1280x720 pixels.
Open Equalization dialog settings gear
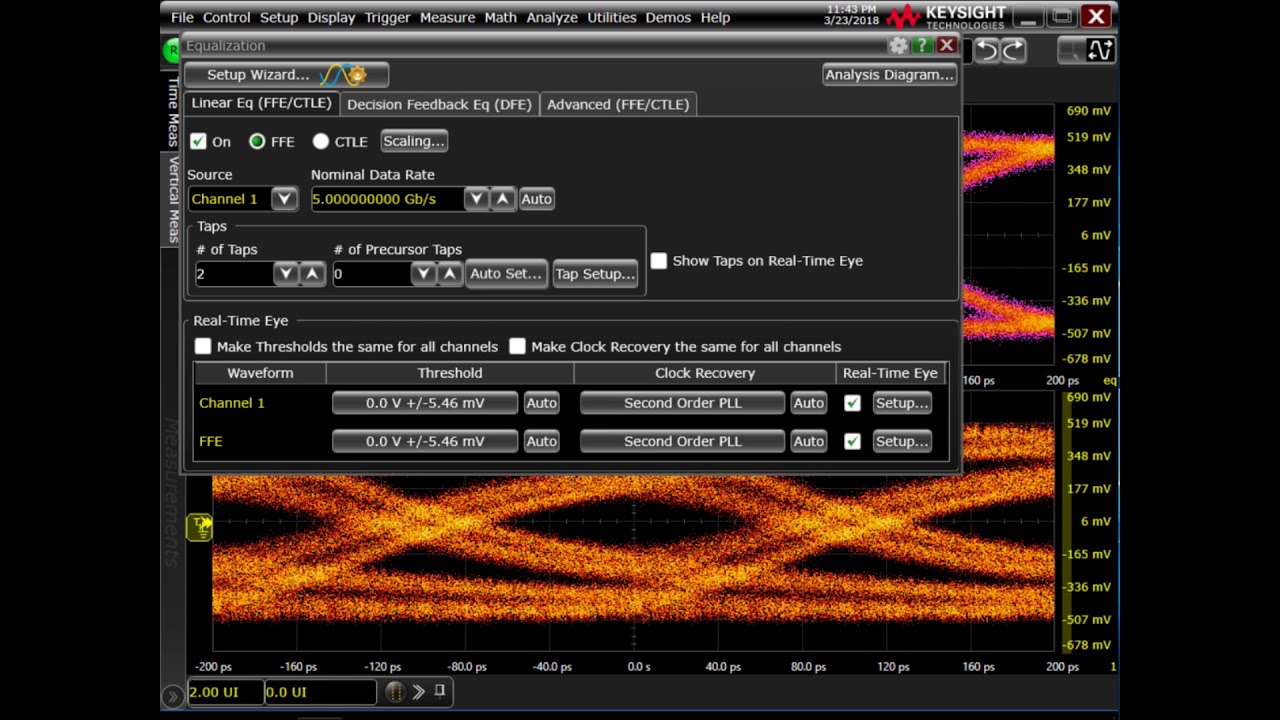897,46
